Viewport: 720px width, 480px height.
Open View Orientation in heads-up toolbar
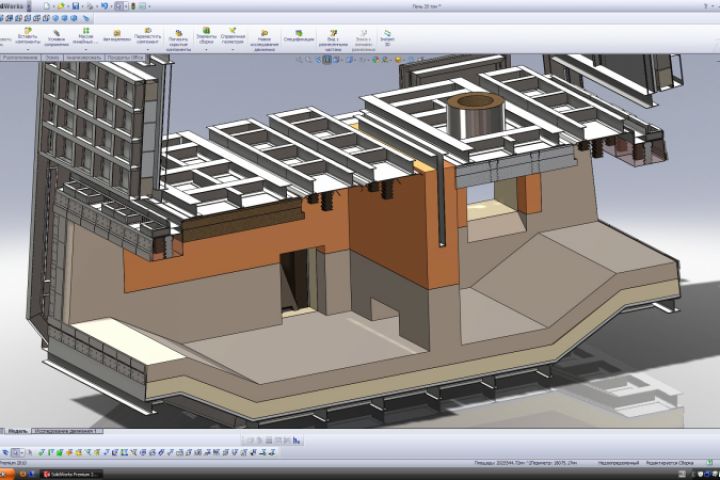[336, 60]
